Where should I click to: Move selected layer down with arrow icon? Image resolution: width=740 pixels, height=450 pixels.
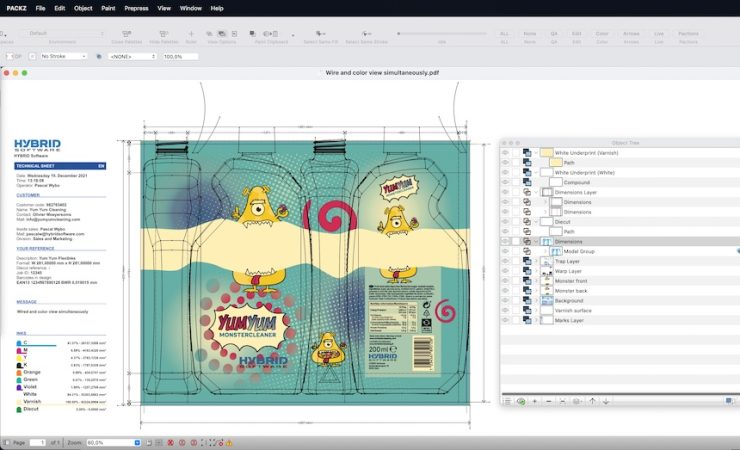[x=606, y=401]
